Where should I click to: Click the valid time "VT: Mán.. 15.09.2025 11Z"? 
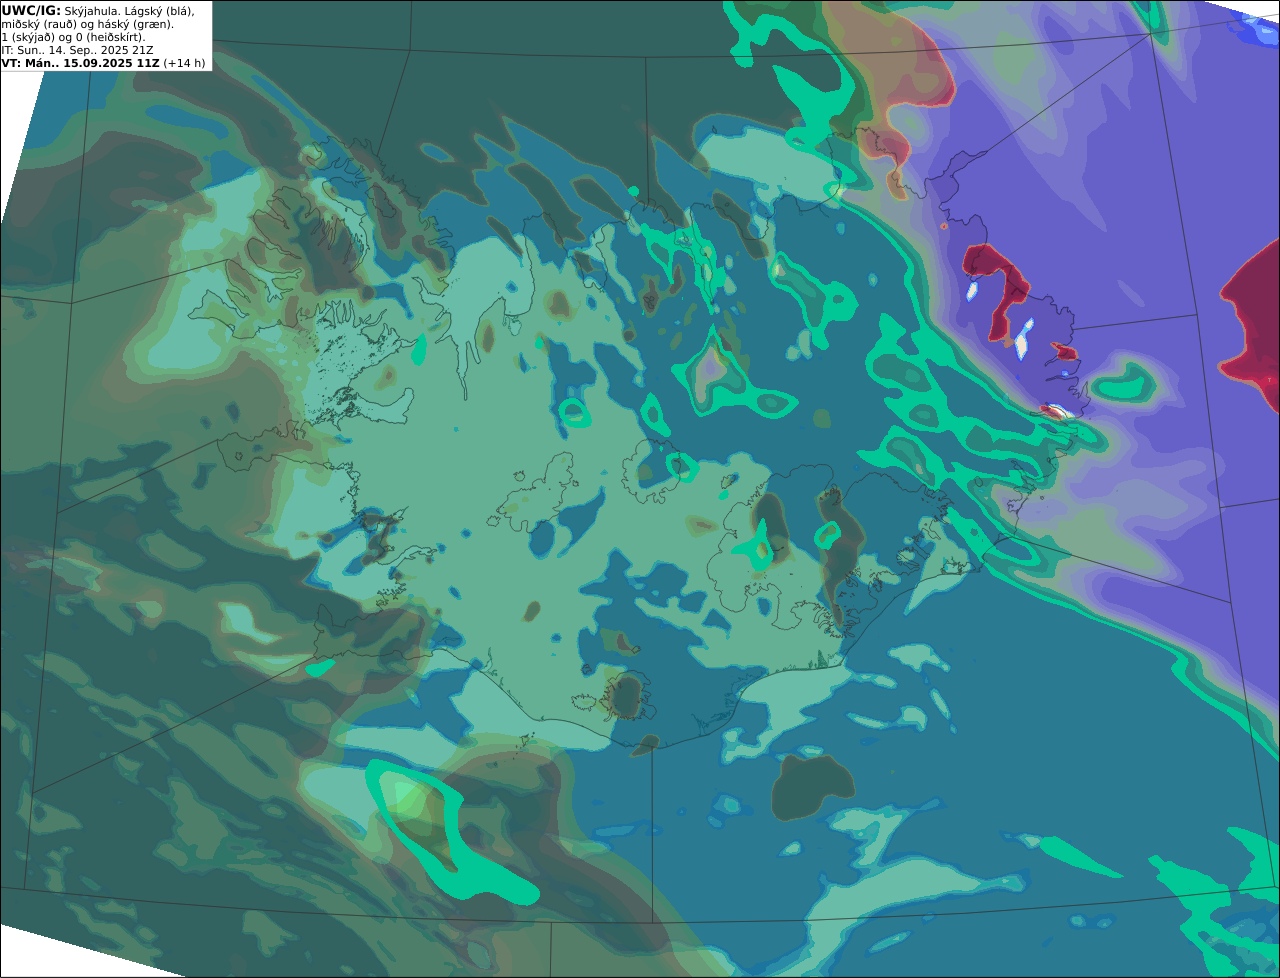point(80,63)
